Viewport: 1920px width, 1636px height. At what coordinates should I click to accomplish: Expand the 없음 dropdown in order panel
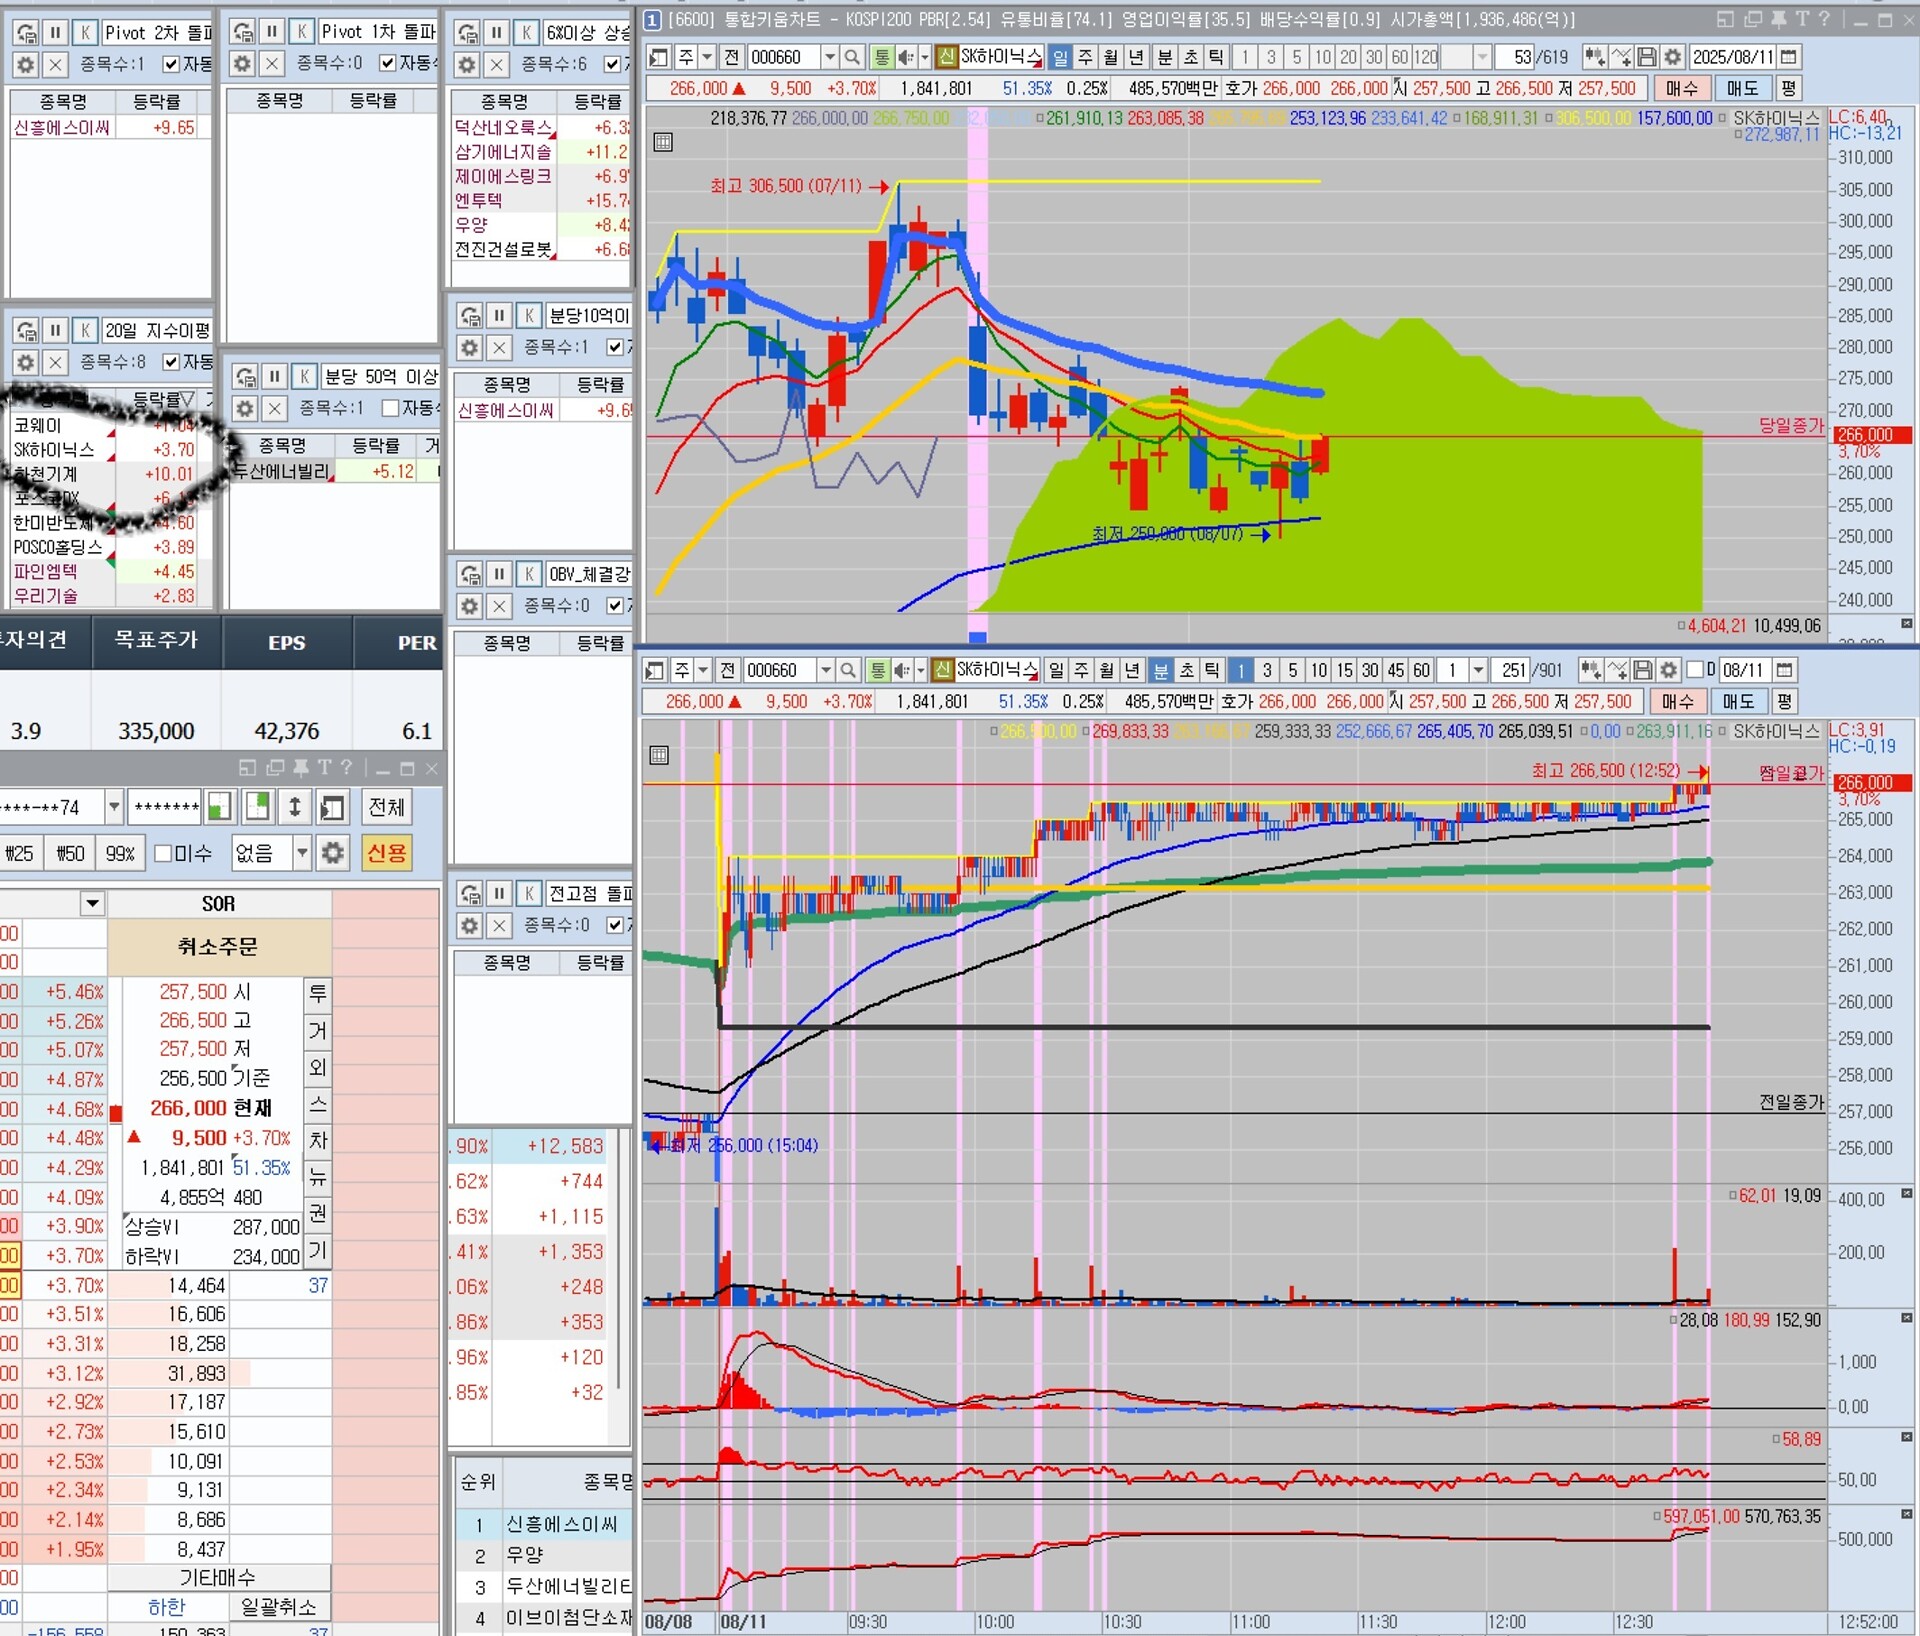pyautogui.click(x=301, y=853)
